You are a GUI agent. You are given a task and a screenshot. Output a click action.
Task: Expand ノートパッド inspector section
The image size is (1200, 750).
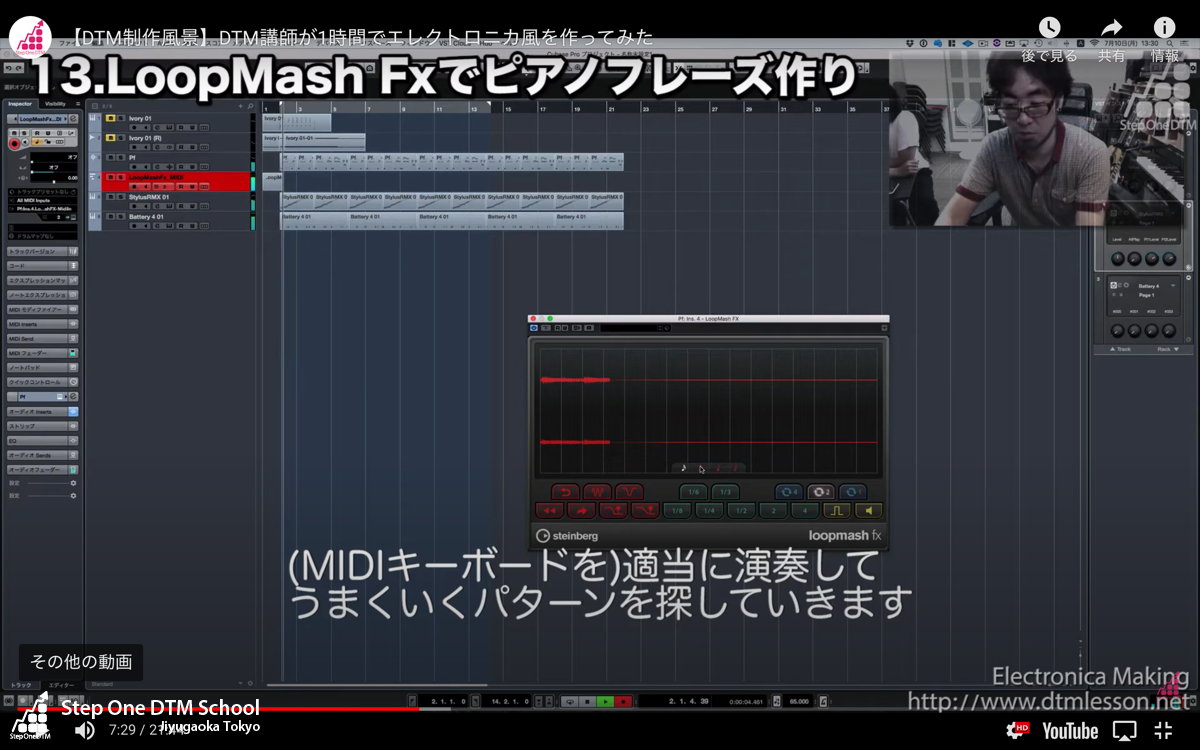coord(42,367)
